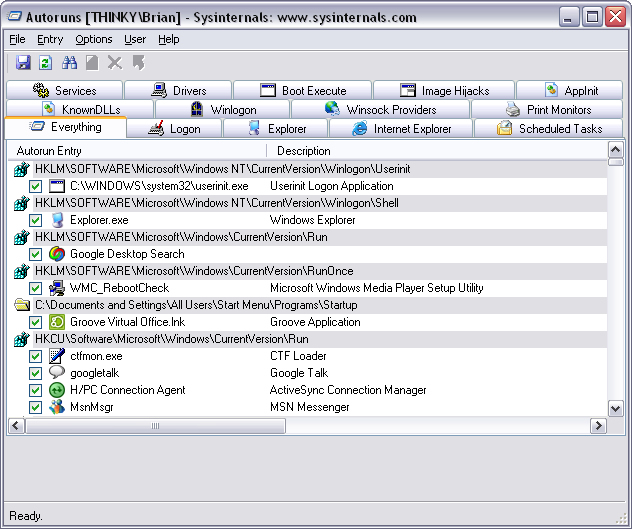
Task: Sort by the Description column header
Action: tap(304, 151)
